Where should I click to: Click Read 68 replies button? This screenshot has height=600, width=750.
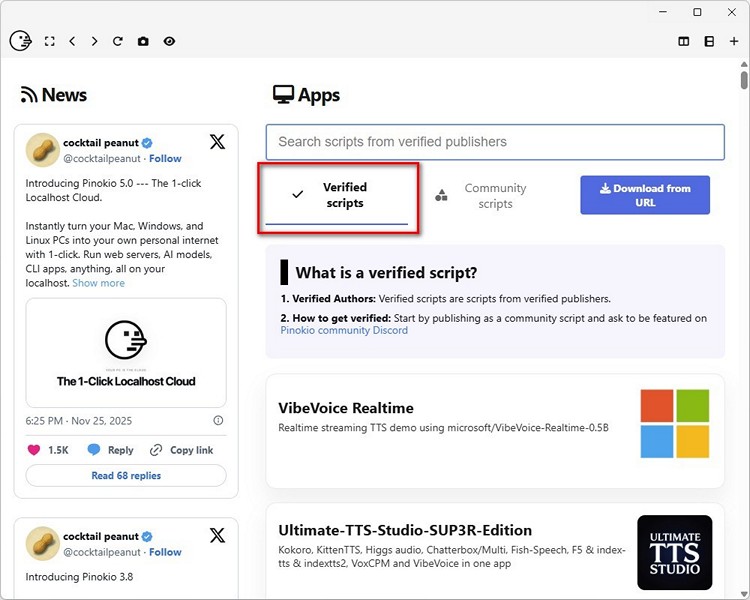tap(126, 476)
